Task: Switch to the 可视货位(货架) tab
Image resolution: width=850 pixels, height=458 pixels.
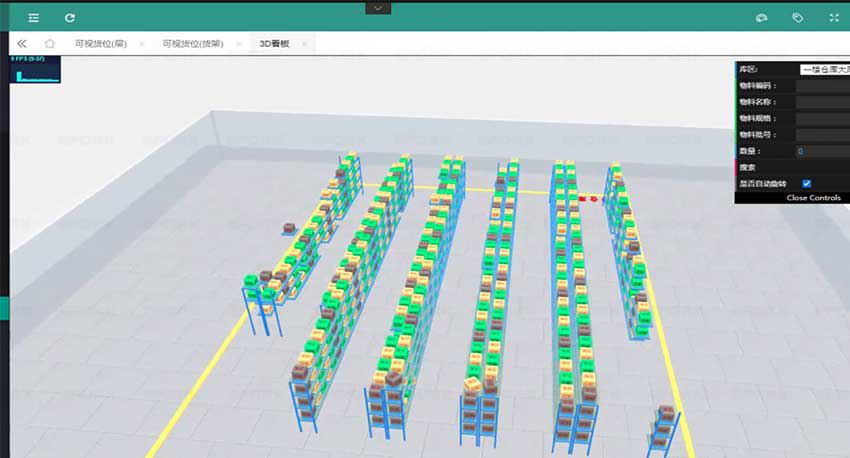Action: coord(192,44)
